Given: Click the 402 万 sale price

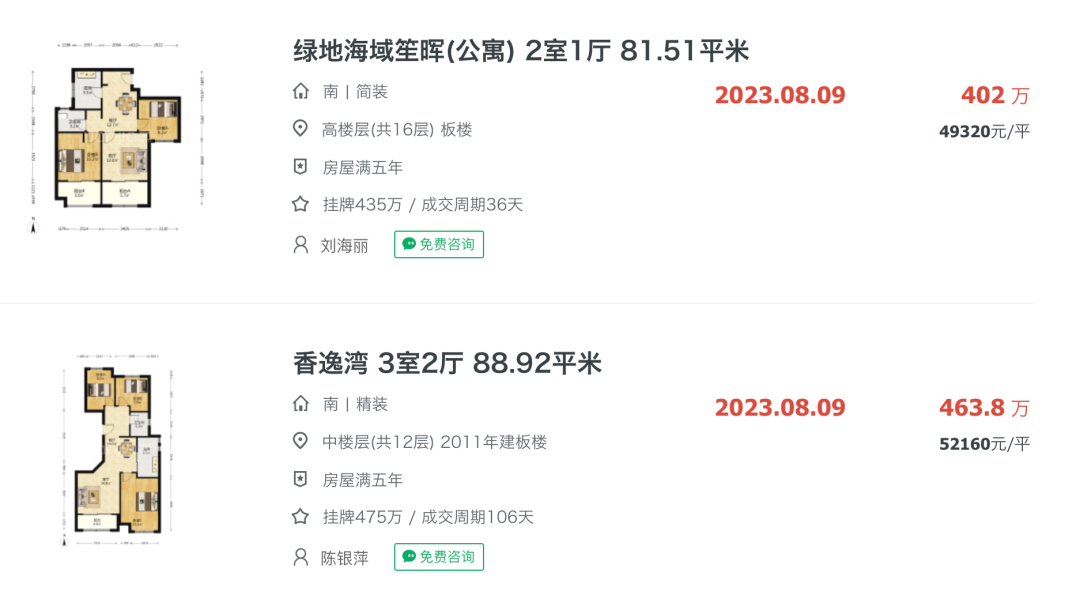Looking at the screenshot, I should click(995, 95).
